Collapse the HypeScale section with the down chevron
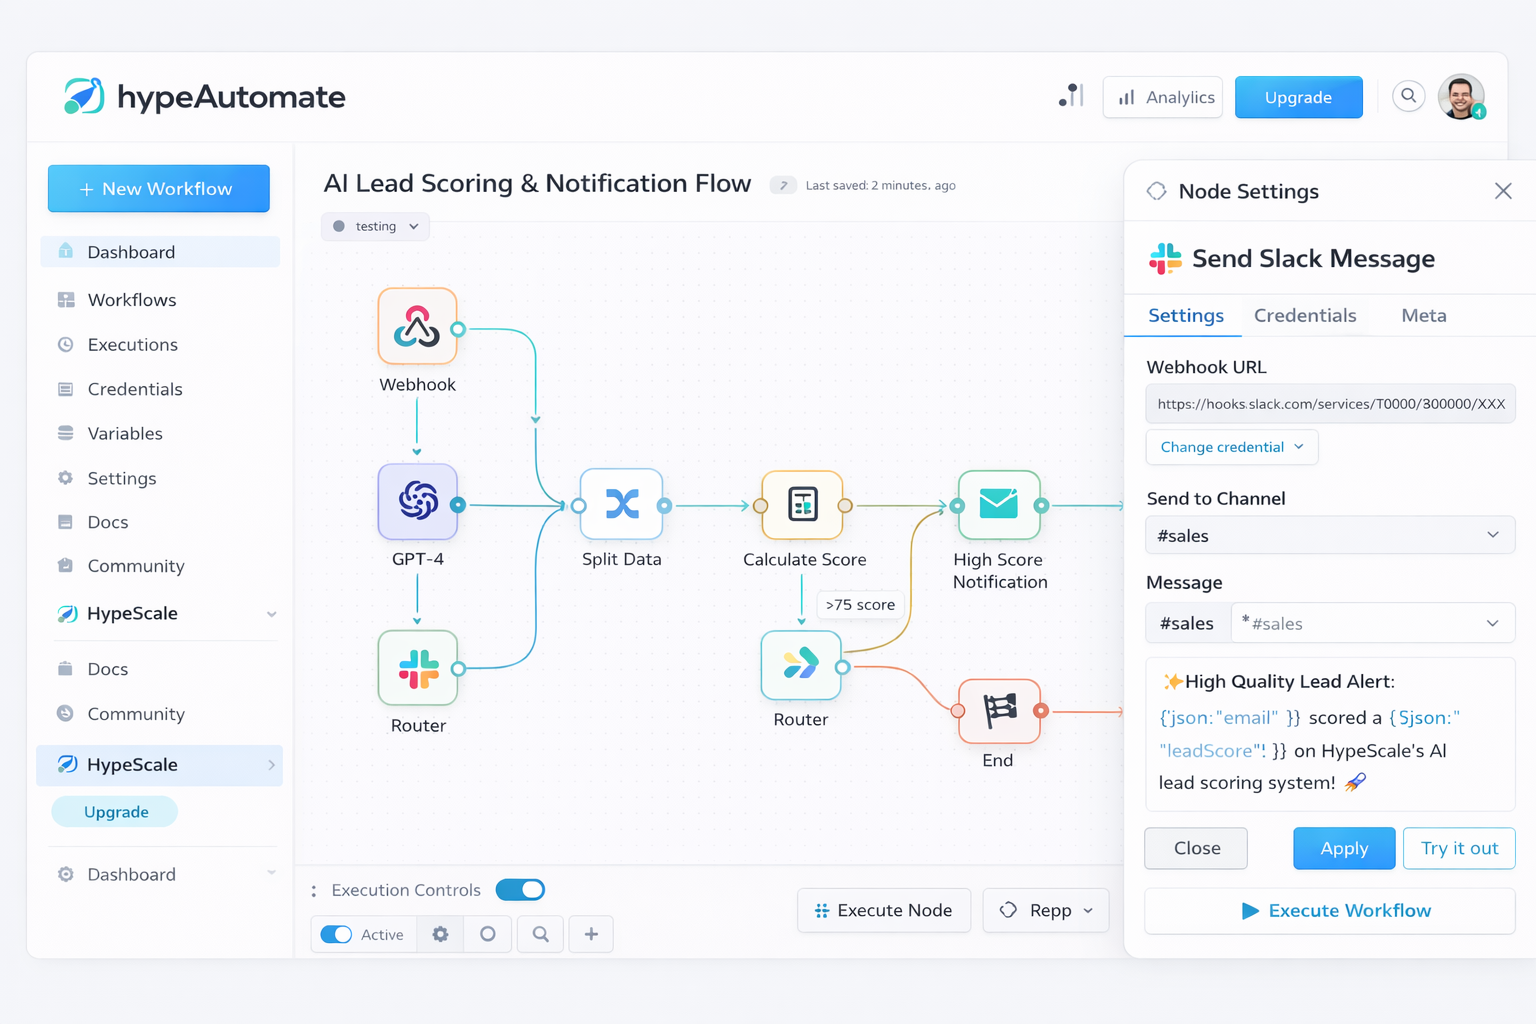Screen dimensions: 1536x1024 pyautogui.click(x=271, y=614)
